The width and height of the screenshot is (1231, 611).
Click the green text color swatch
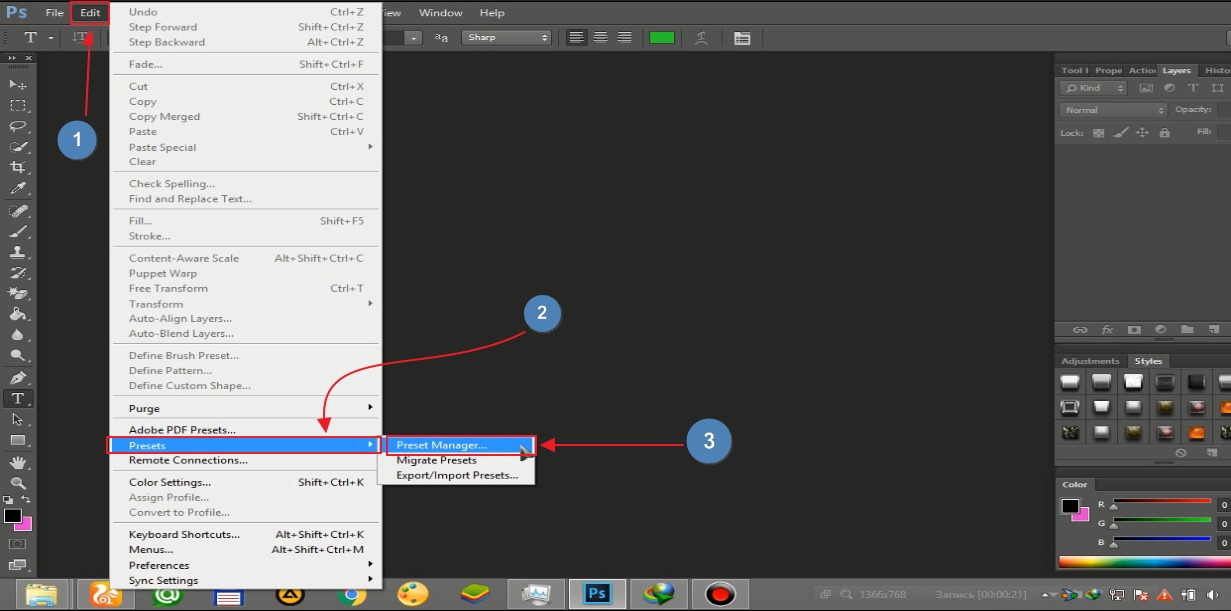pos(662,38)
